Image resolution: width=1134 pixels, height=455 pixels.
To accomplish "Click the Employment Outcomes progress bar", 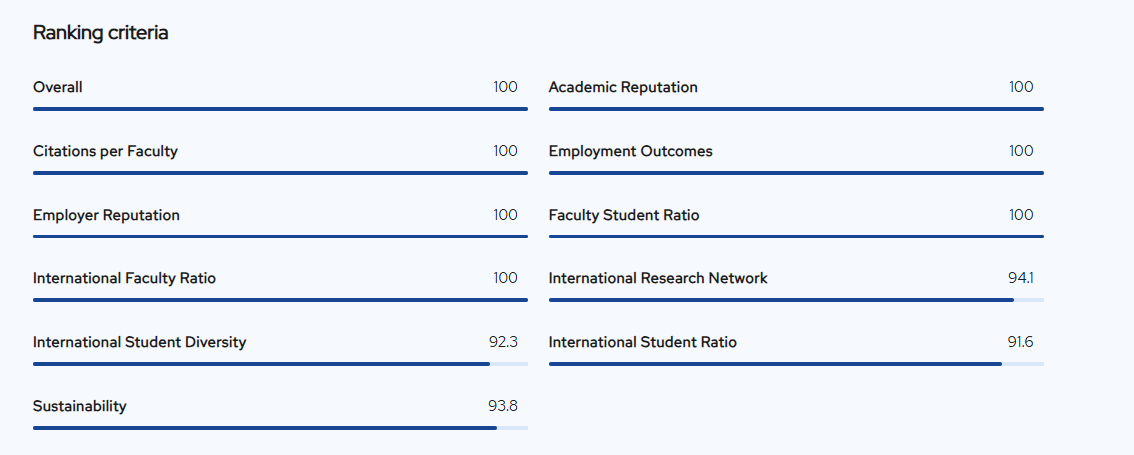I will click(796, 173).
